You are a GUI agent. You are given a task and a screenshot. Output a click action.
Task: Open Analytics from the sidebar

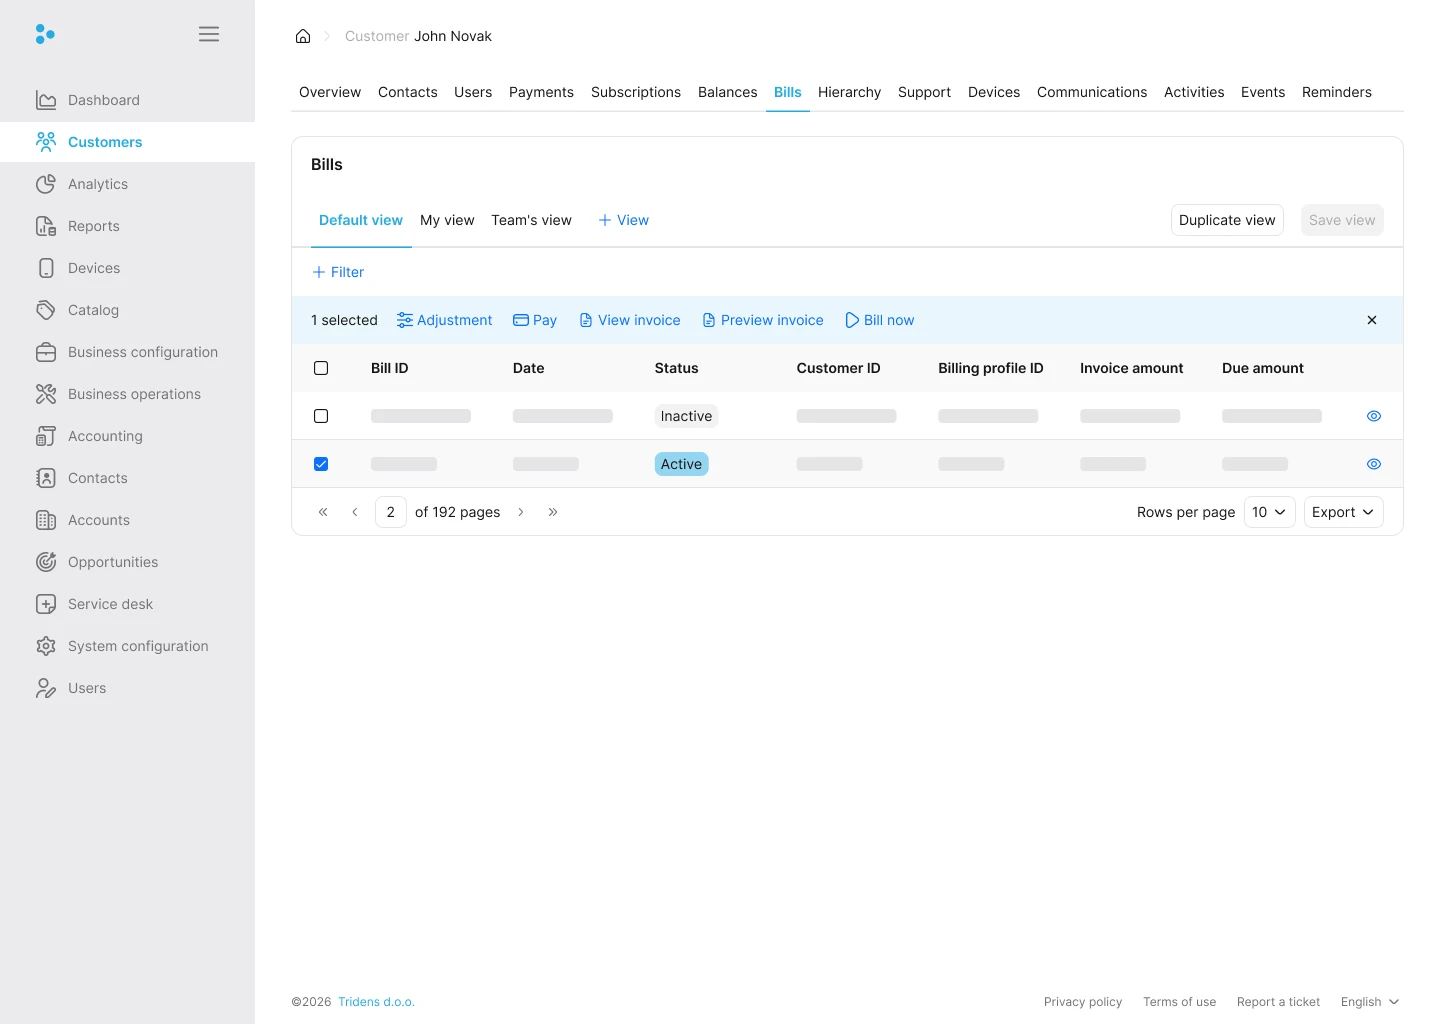coord(98,184)
